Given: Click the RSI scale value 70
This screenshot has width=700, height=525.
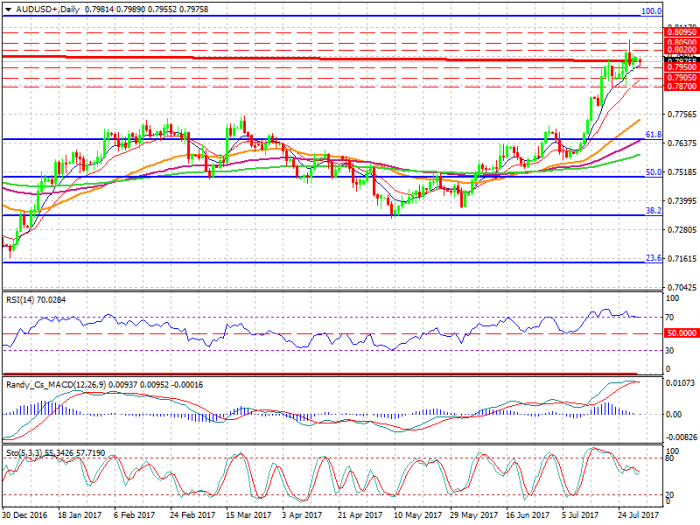Looking at the screenshot, I should coord(670,317).
